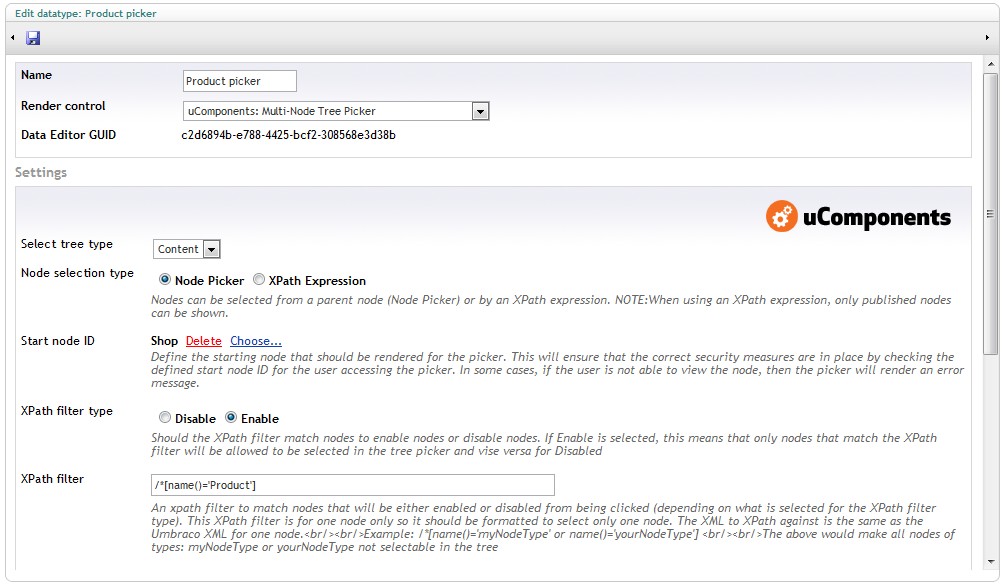The height and width of the screenshot is (588, 1005).
Task: Save the datatype with the floppy disk icon
Action: (x=33, y=38)
